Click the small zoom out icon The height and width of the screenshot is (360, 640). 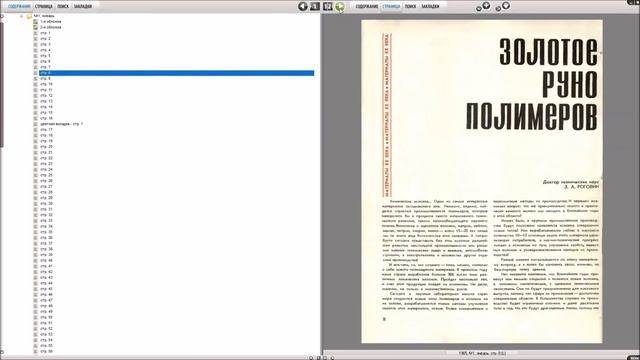tap(498, 8)
